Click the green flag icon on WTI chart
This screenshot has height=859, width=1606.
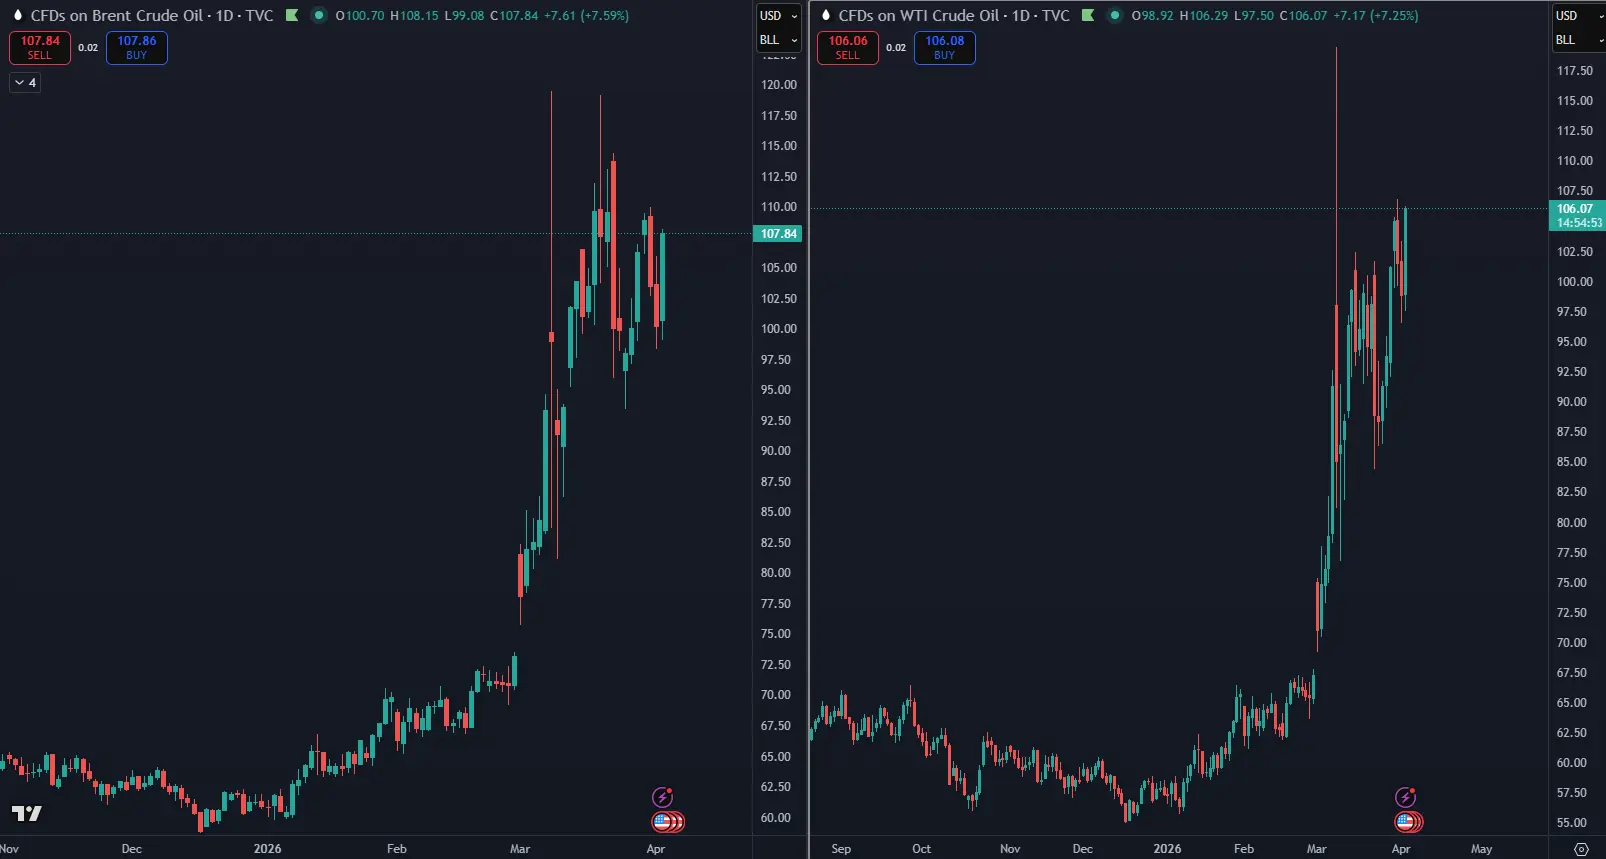(1088, 15)
